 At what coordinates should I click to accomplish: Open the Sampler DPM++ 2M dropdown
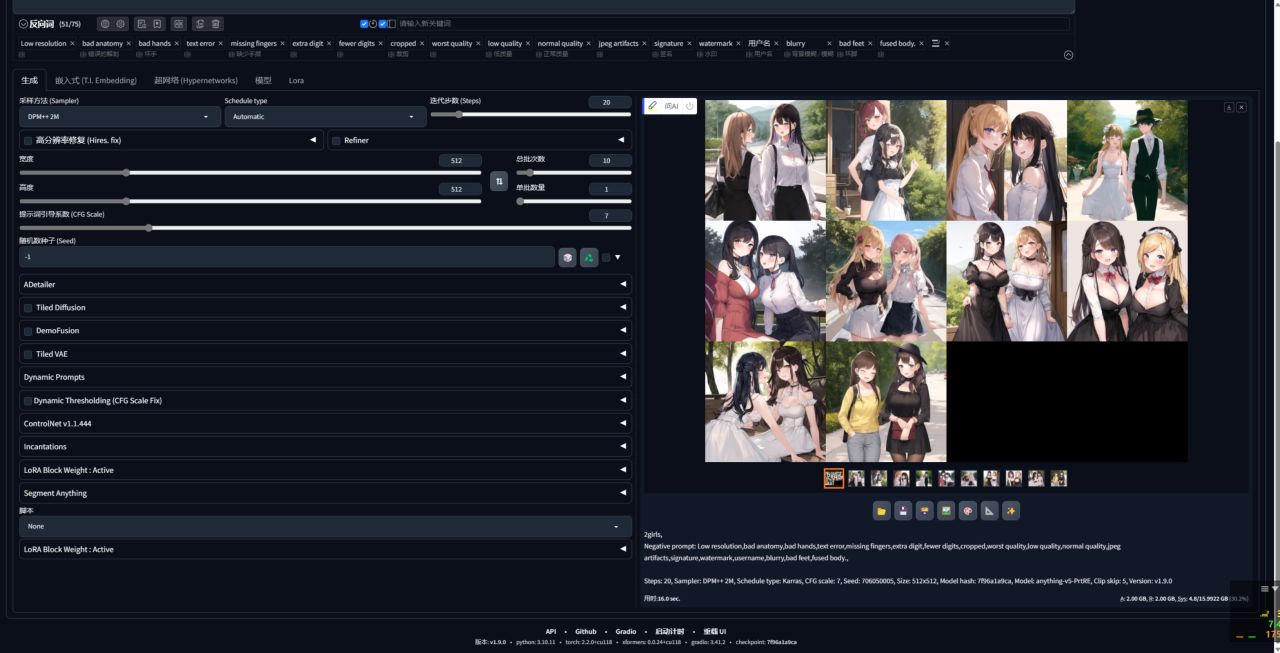pos(120,117)
